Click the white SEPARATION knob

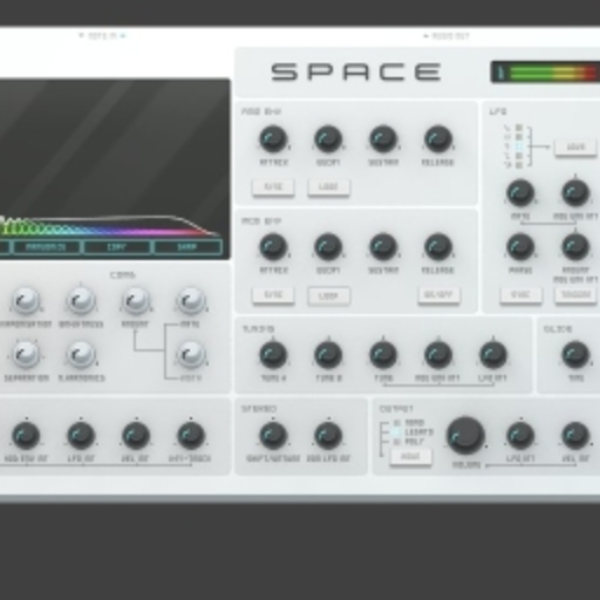[x=26, y=355]
